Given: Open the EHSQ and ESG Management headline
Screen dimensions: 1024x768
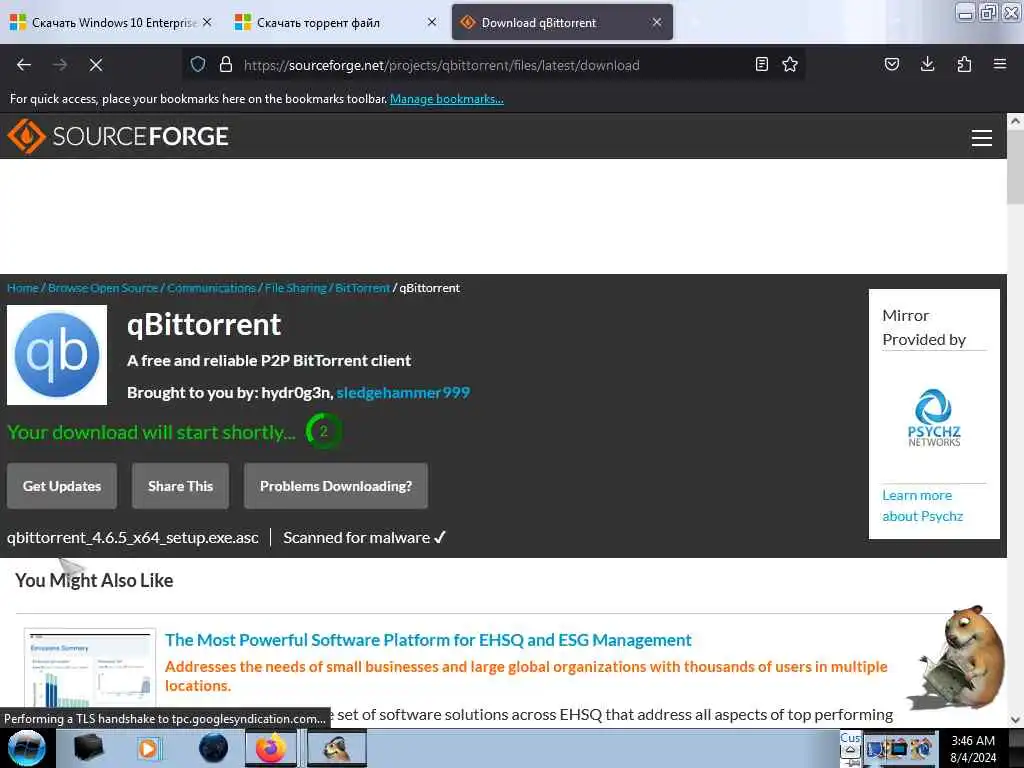Looking at the screenshot, I should pyautogui.click(x=428, y=640).
